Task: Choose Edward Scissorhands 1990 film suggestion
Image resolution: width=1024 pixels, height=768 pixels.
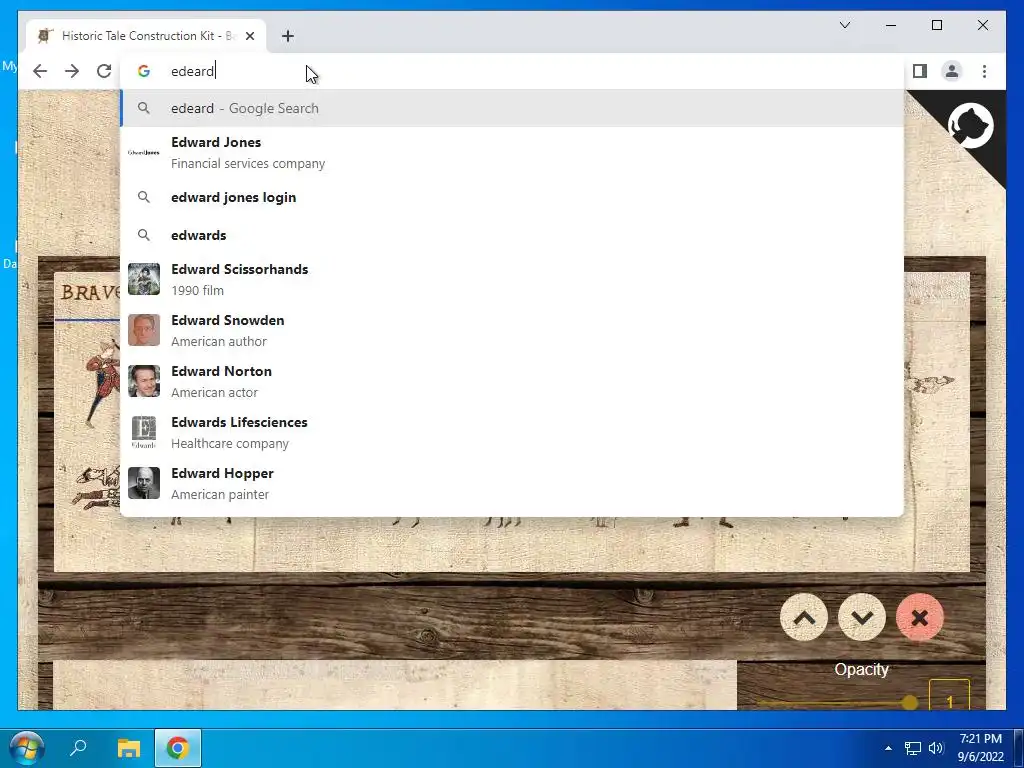Action: click(x=512, y=280)
